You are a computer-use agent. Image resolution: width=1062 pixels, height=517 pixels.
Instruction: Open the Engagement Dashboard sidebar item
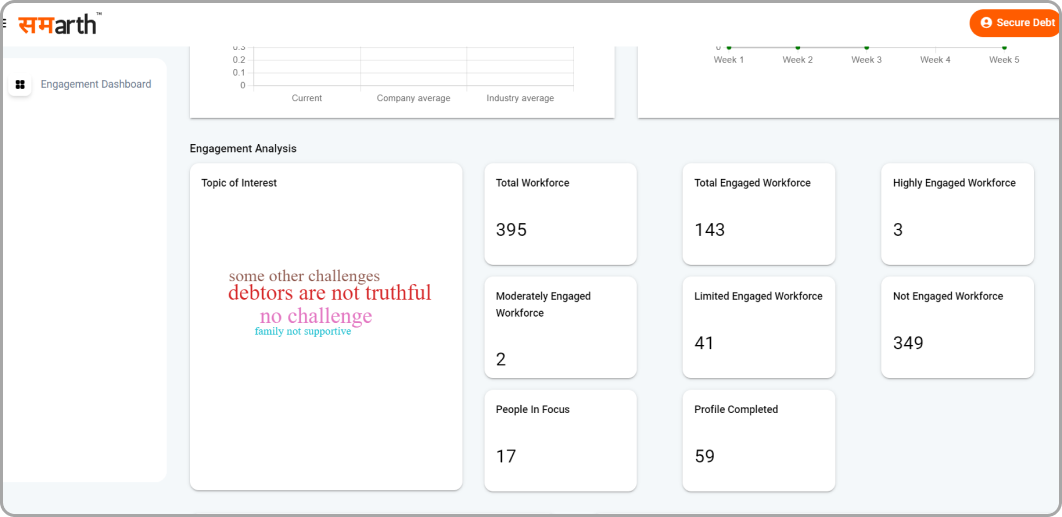95,85
